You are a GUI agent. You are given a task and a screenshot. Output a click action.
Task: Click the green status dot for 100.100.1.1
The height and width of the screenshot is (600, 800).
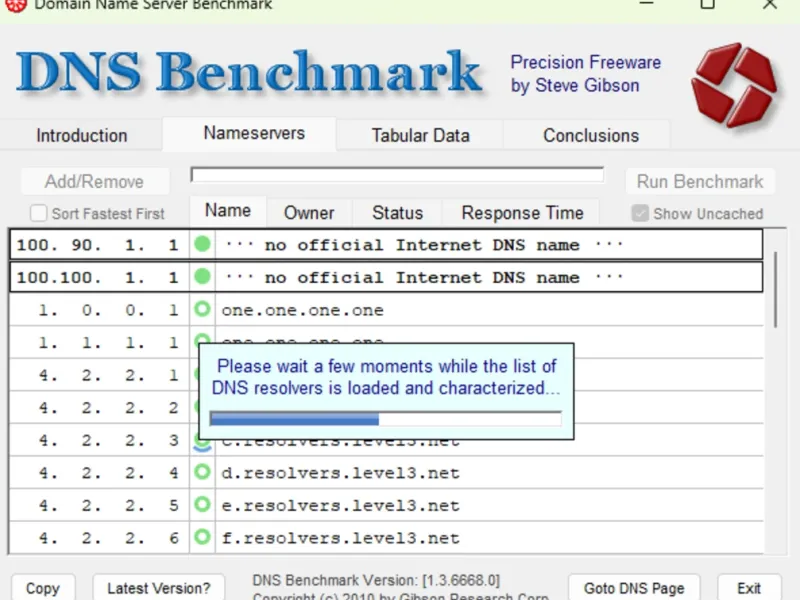coord(203,277)
